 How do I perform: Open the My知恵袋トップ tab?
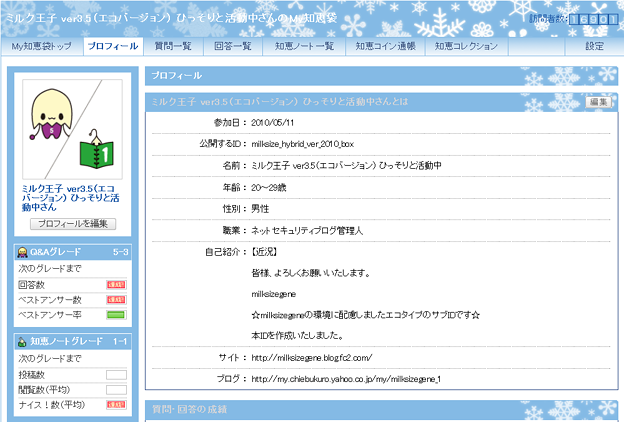tap(42, 46)
